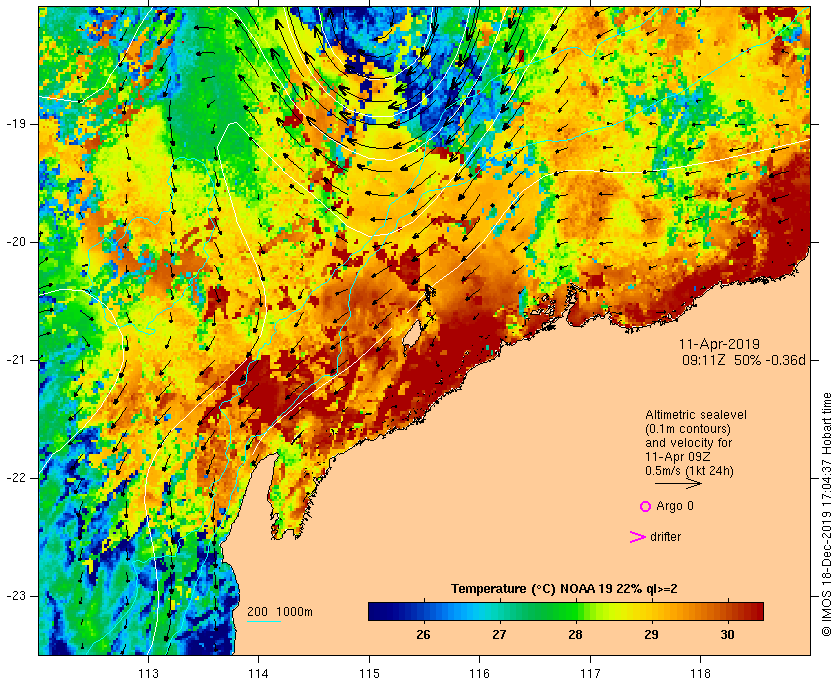Click the drifter legend label
The image size is (840, 680).
[665, 537]
